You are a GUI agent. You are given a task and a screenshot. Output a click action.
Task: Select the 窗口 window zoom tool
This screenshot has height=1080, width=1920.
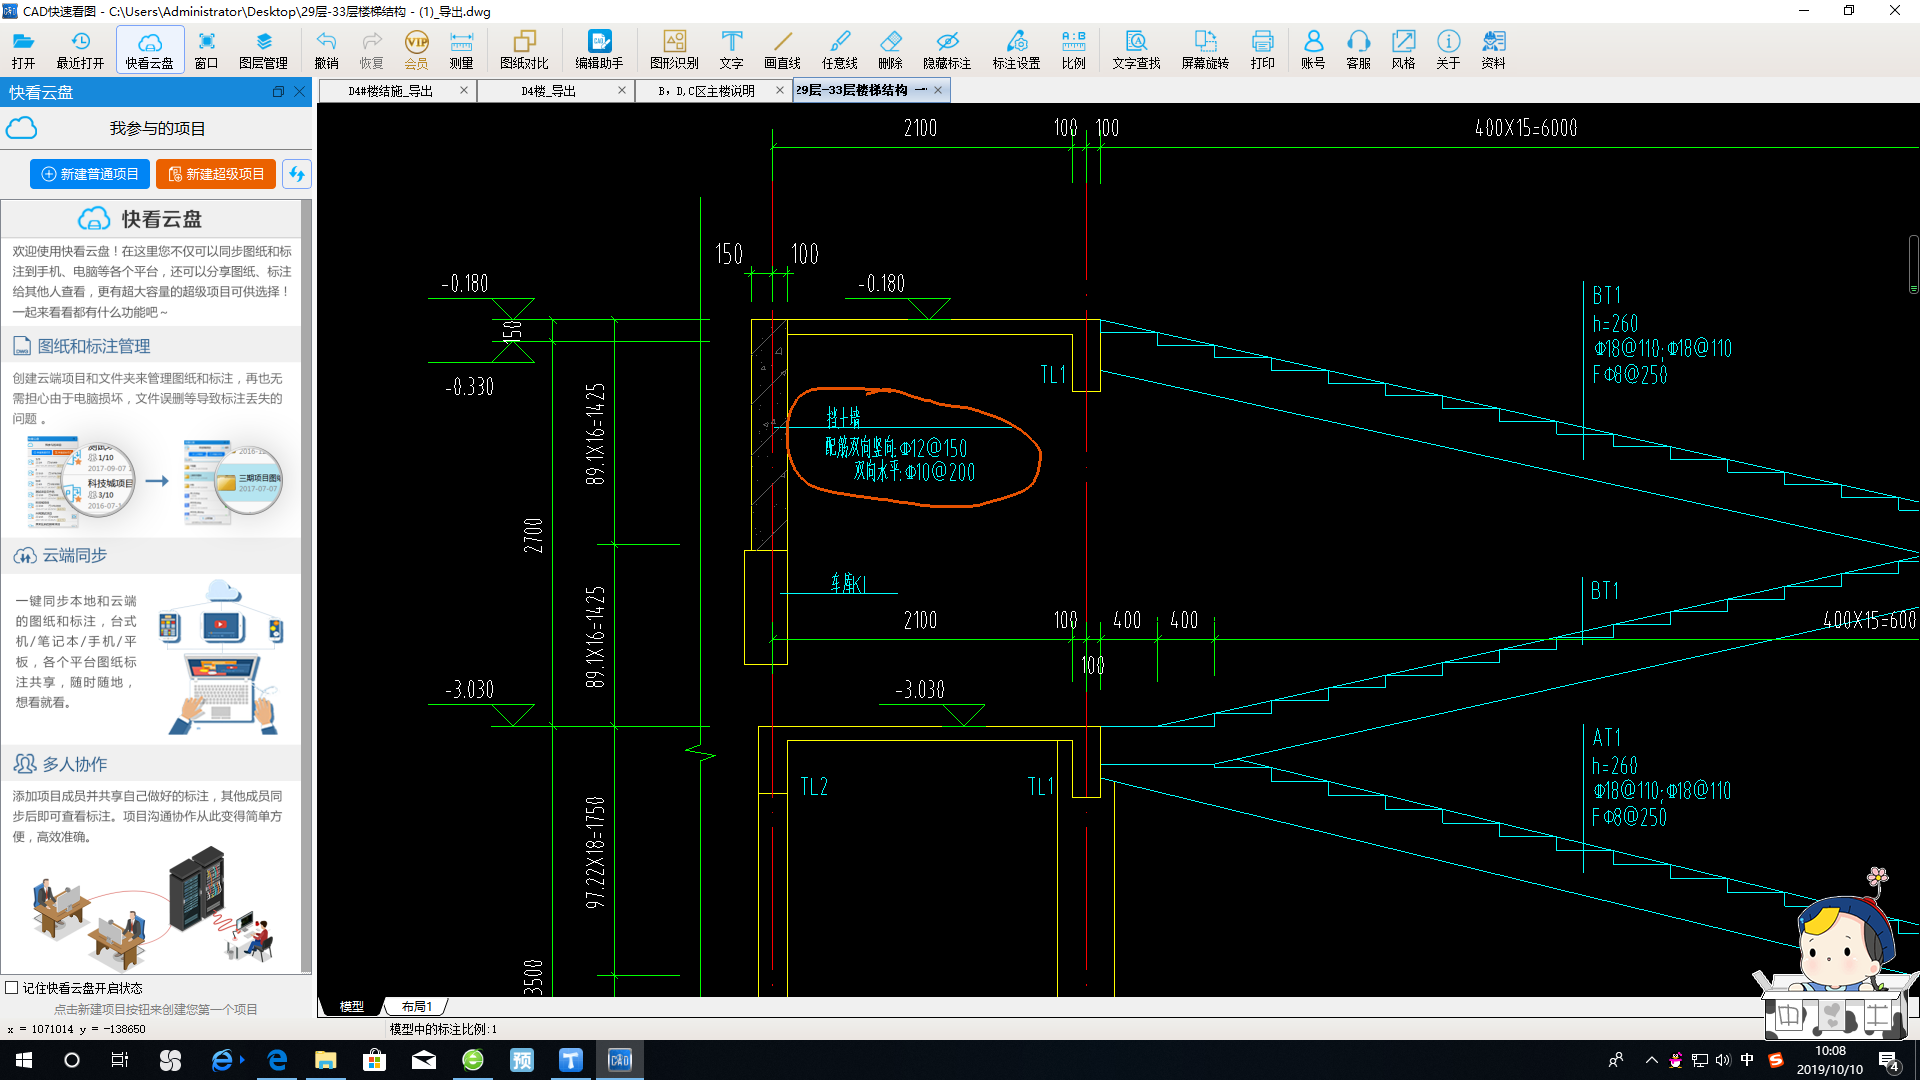tap(206, 49)
